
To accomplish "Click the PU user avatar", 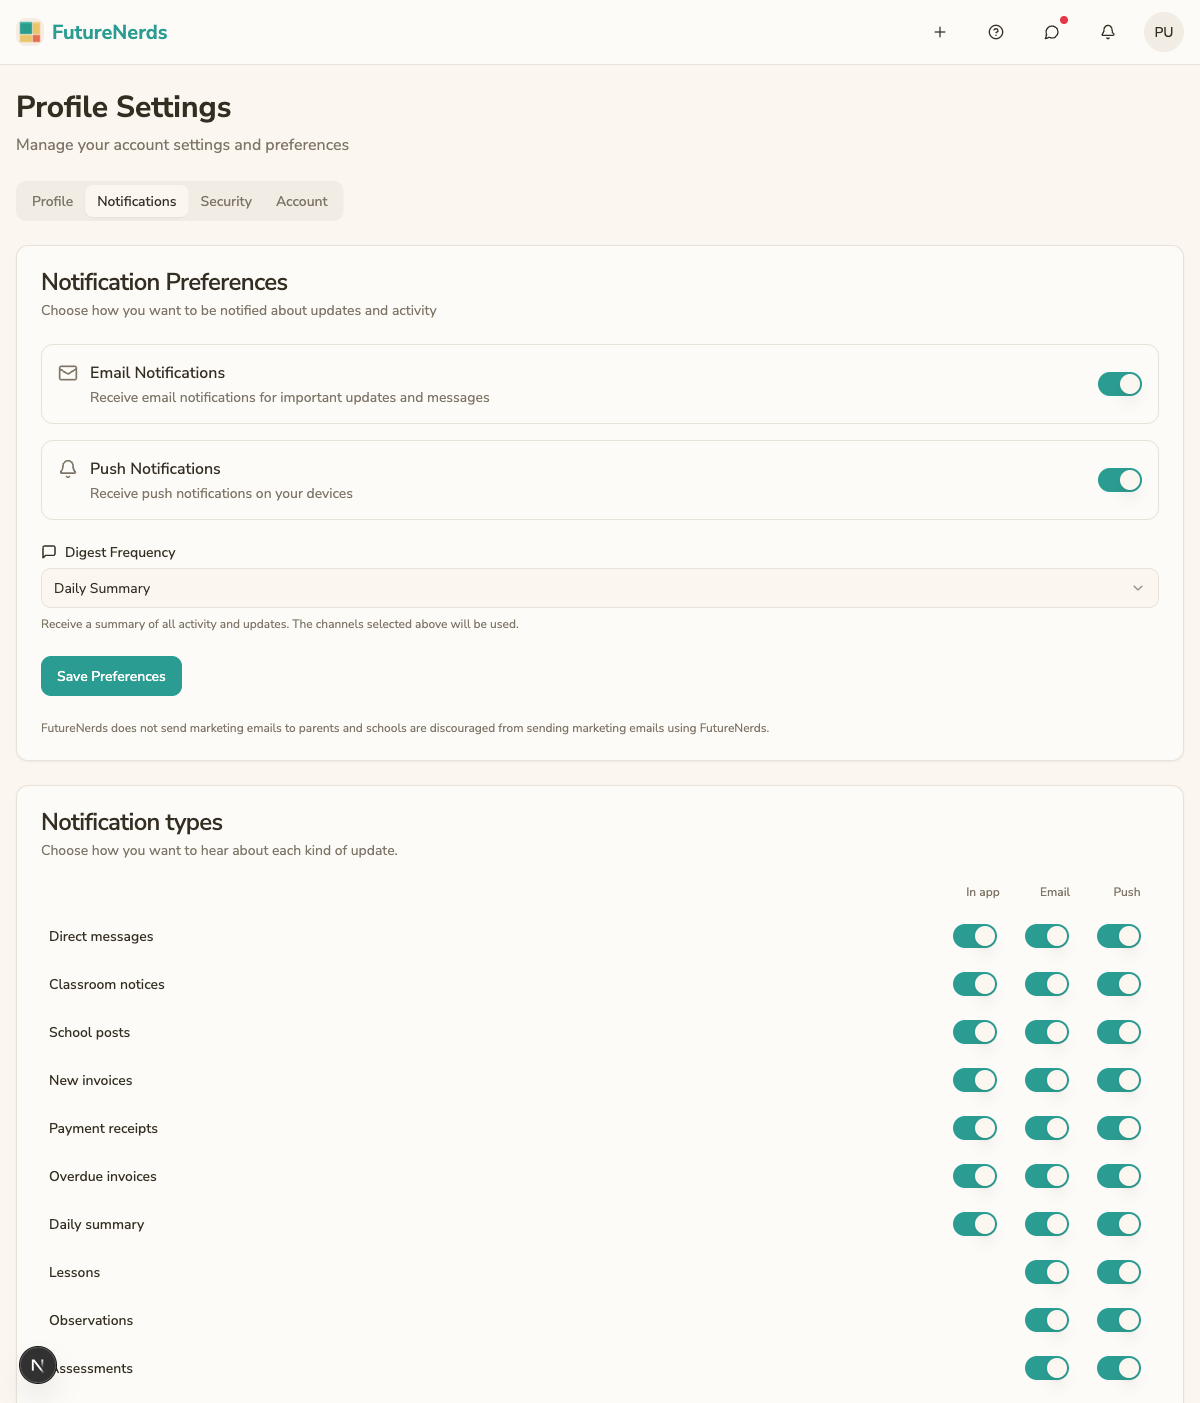I will click(x=1164, y=32).
